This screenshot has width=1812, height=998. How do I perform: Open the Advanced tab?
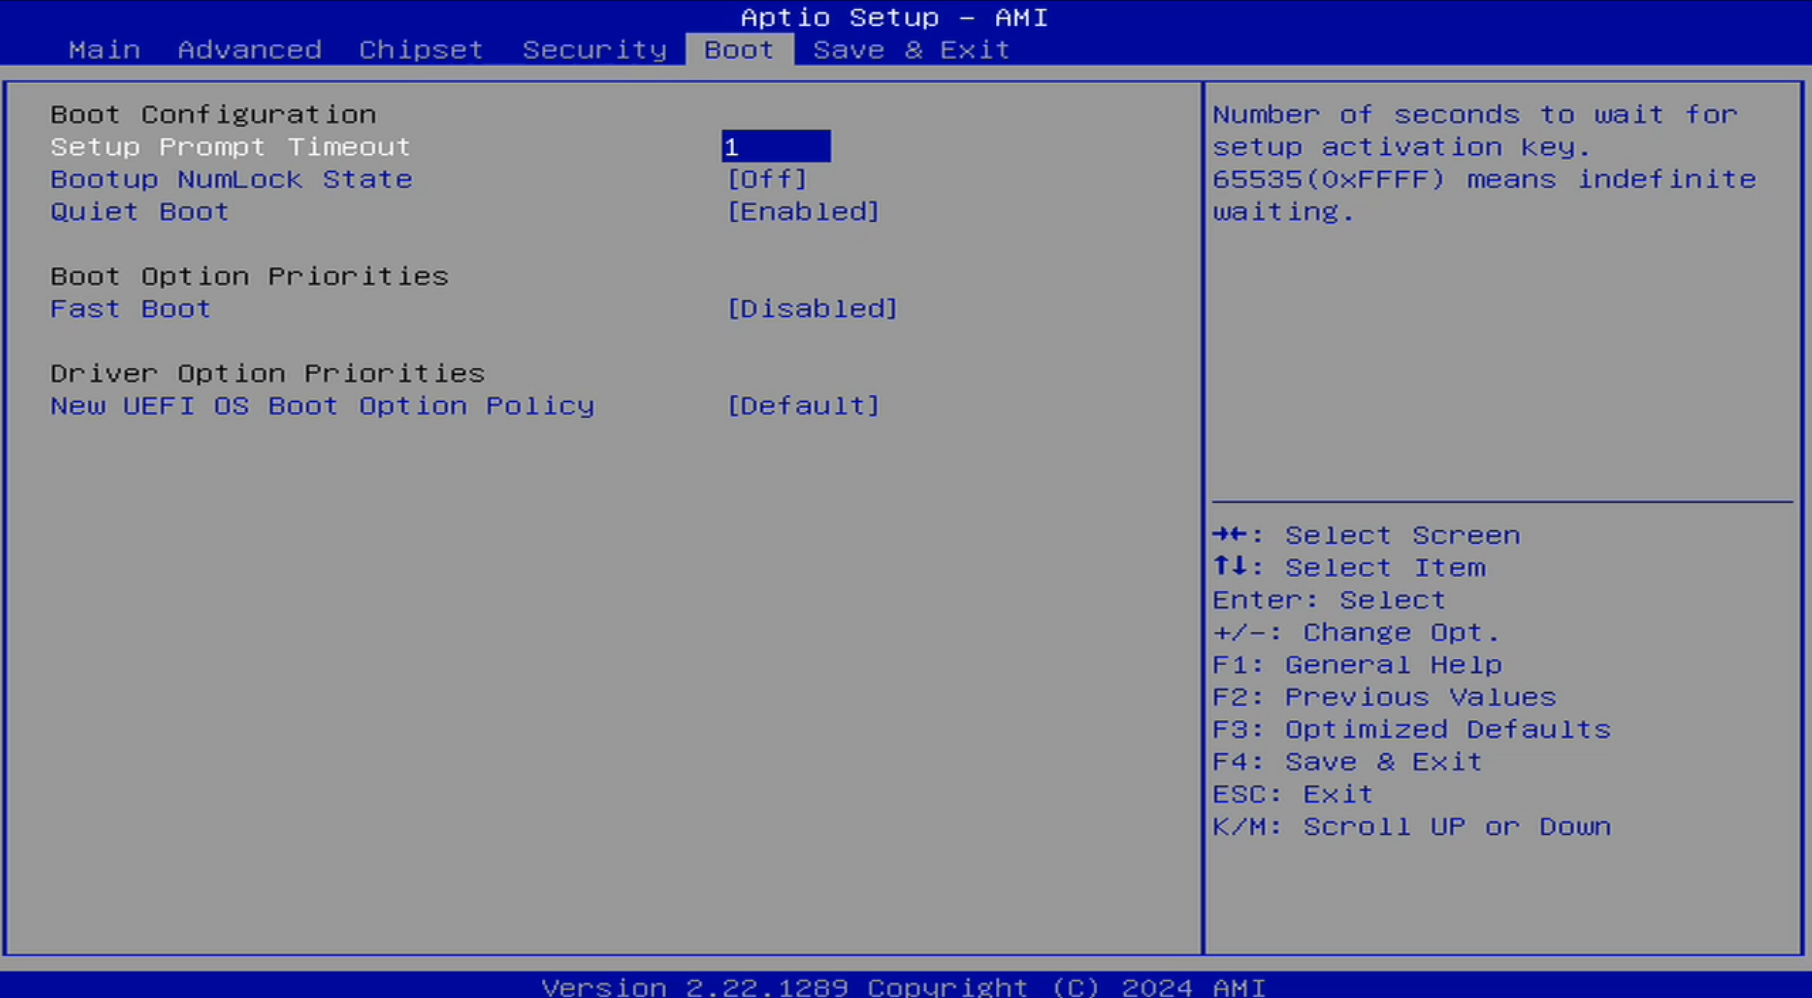[249, 50]
